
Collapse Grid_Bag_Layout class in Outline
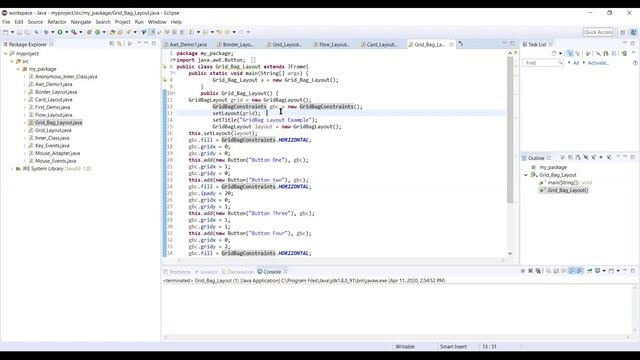(526, 175)
